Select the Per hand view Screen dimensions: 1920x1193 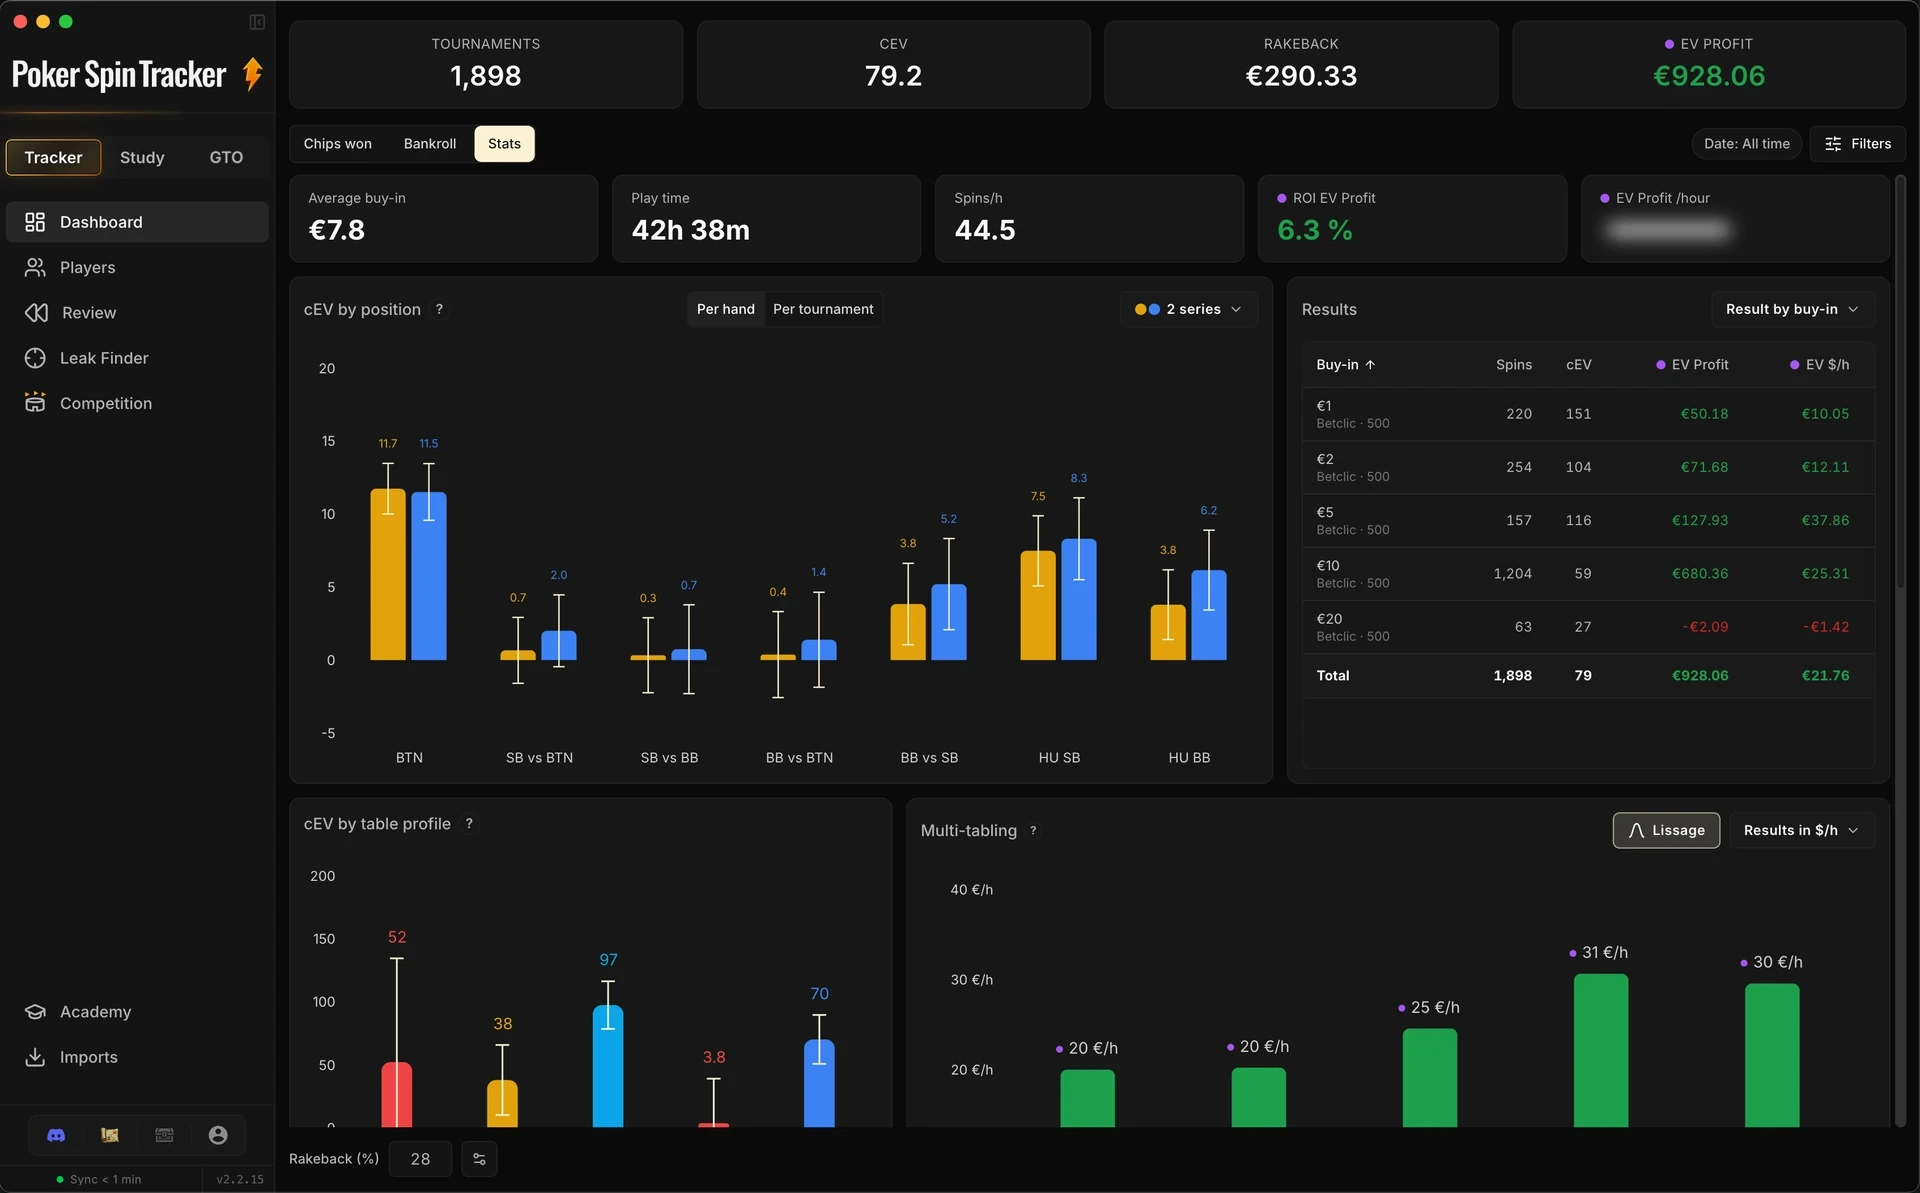(x=725, y=309)
